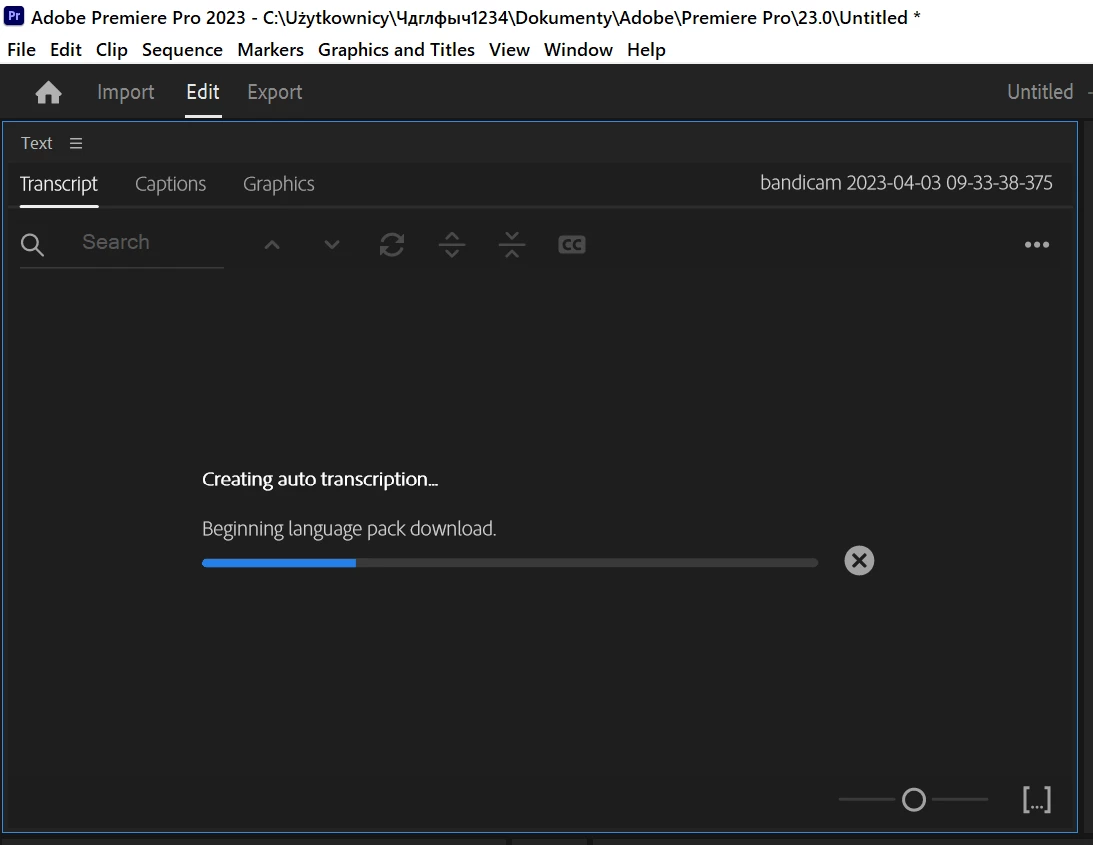Open the Window menu

coord(578,50)
